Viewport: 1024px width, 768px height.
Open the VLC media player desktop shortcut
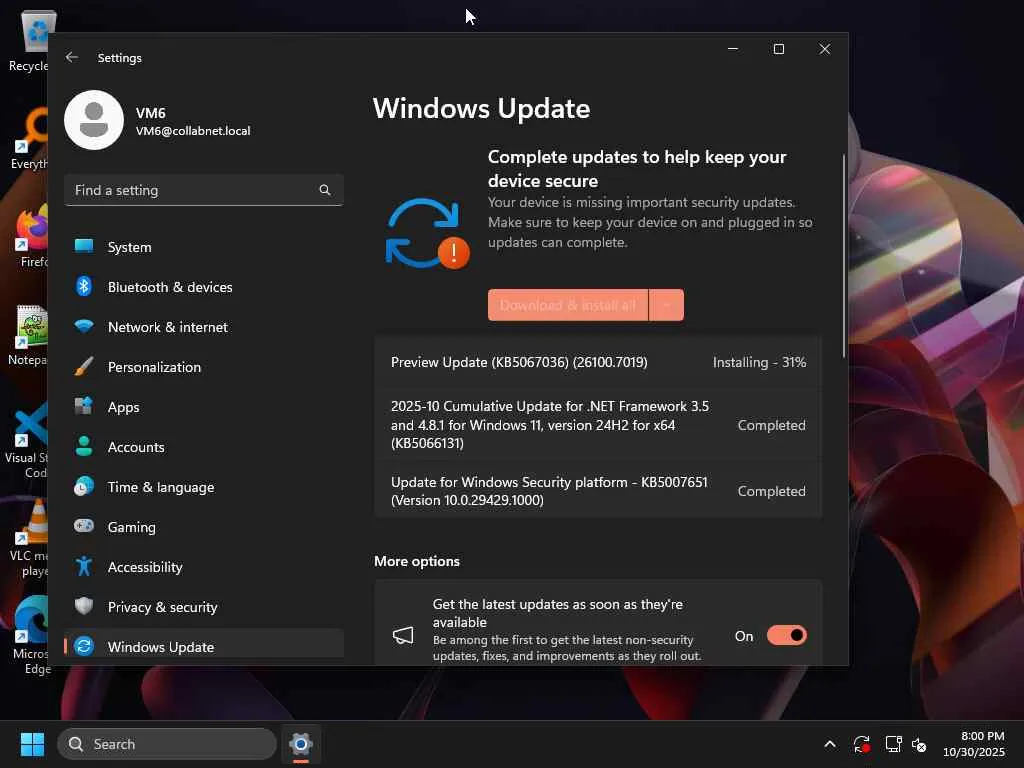[31, 538]
